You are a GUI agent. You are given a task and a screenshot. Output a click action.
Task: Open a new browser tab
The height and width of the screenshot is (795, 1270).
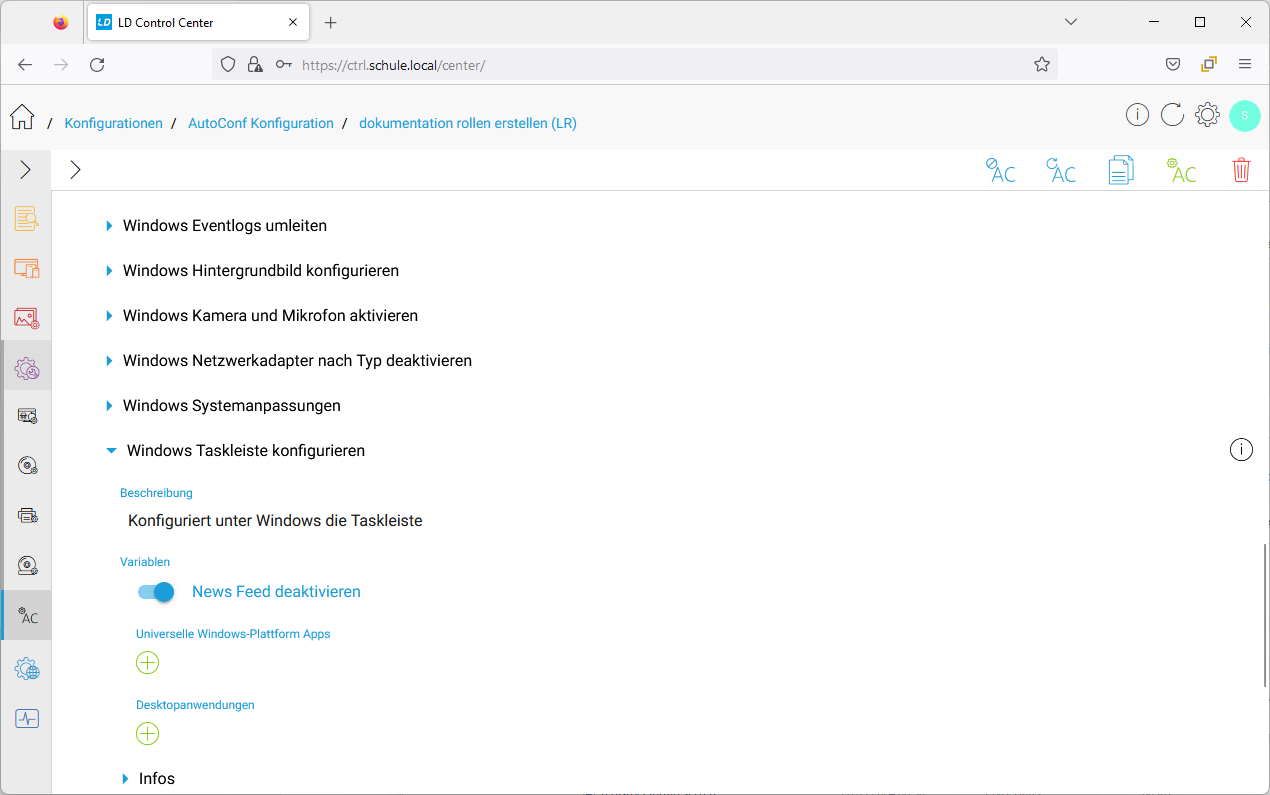(x=331, y=22)
